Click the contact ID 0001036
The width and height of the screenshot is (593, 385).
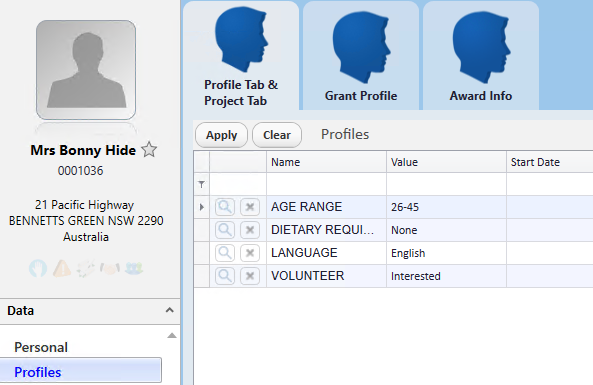pyautogui.click(x=80, y=171)
